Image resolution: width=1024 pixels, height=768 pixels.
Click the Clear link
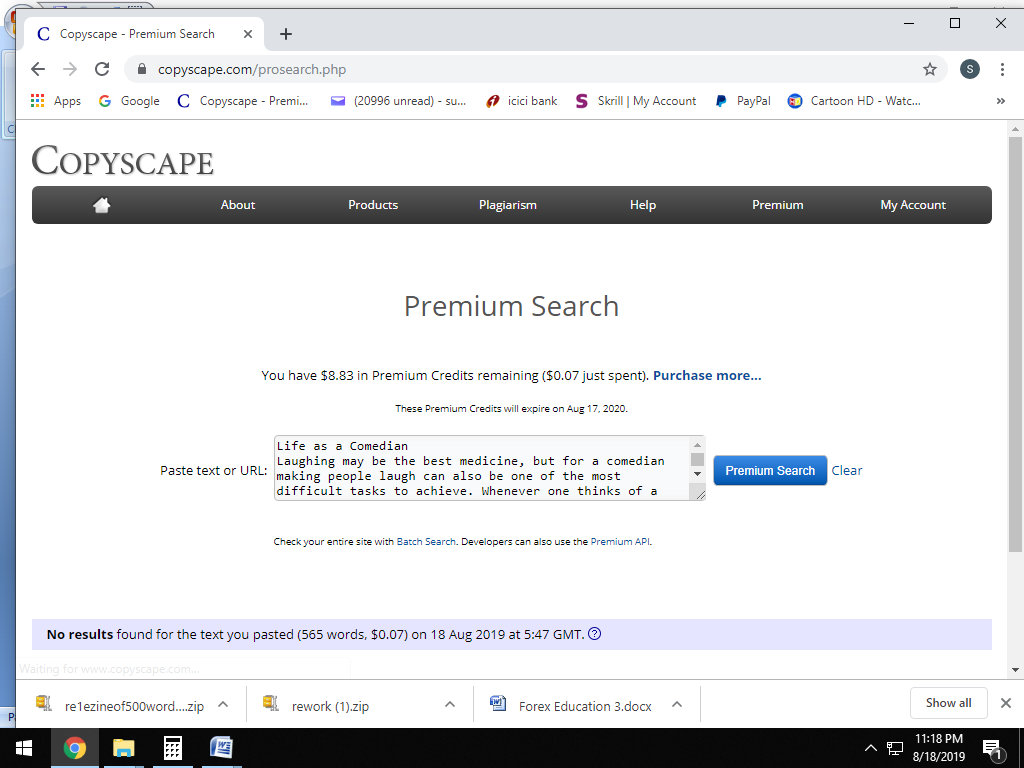(x=846, y=470)
